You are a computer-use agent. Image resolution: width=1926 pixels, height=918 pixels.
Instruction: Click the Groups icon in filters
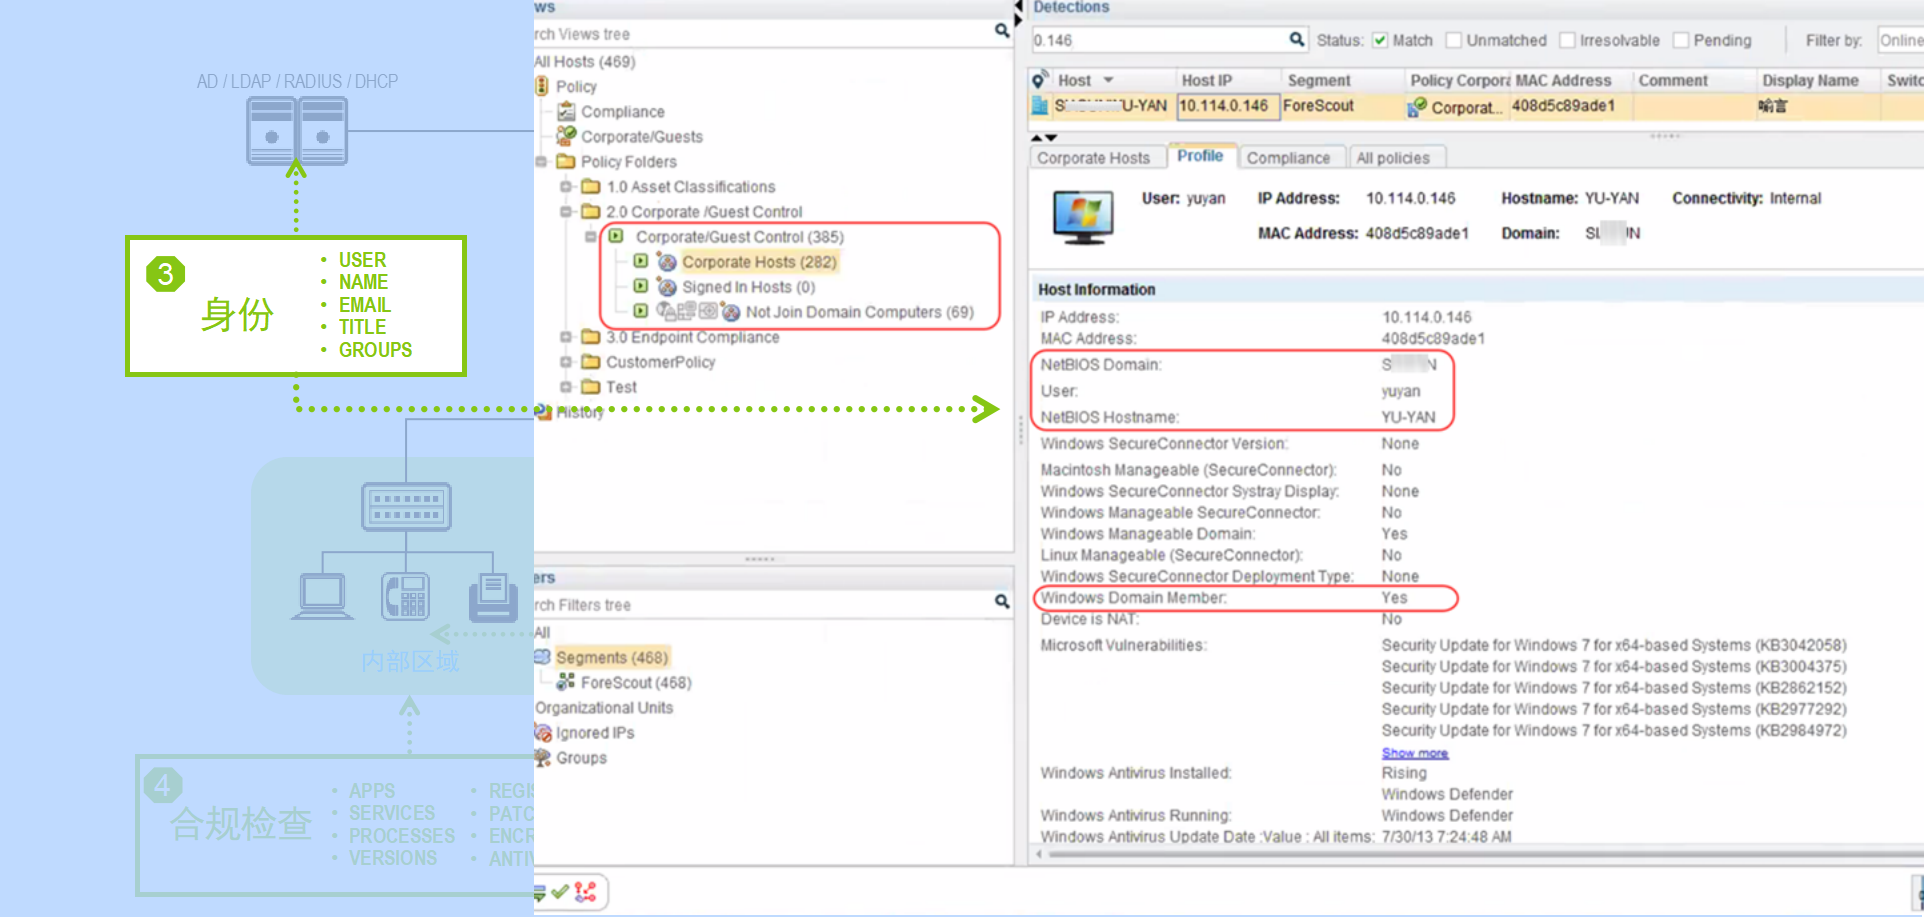(543, 758)
